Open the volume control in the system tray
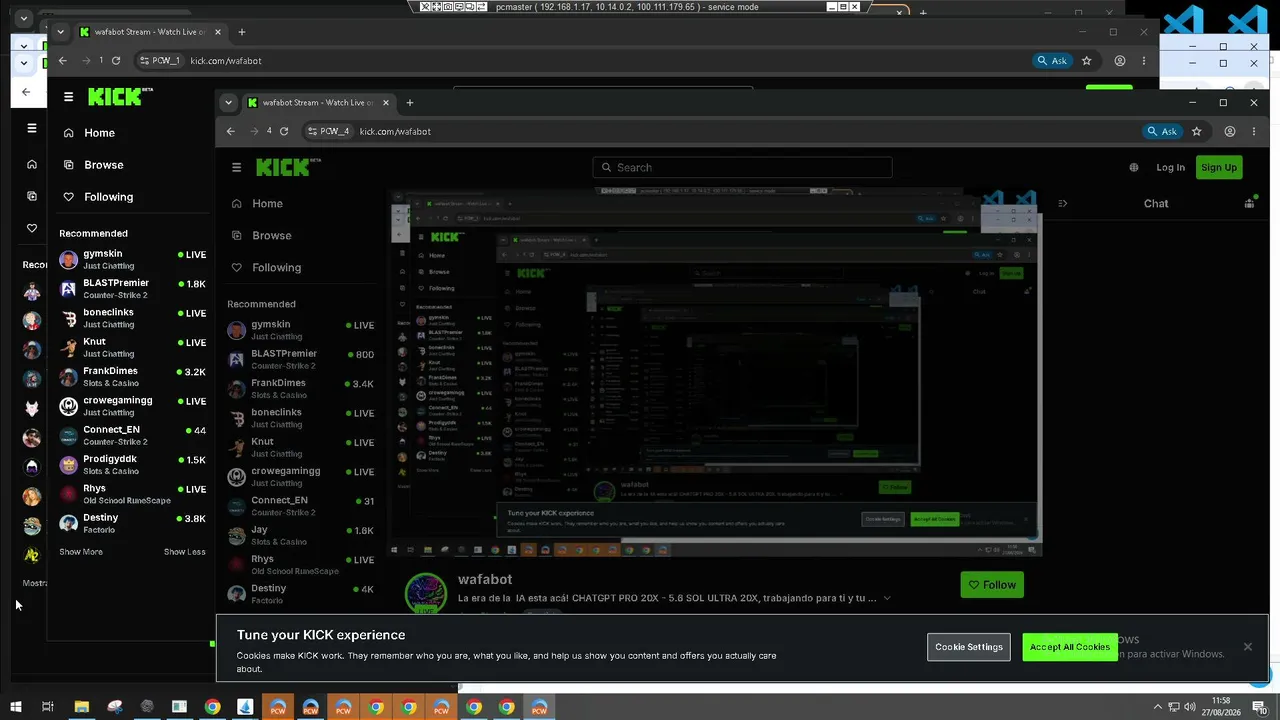1280x720 pixels. tap(1189, 707)
